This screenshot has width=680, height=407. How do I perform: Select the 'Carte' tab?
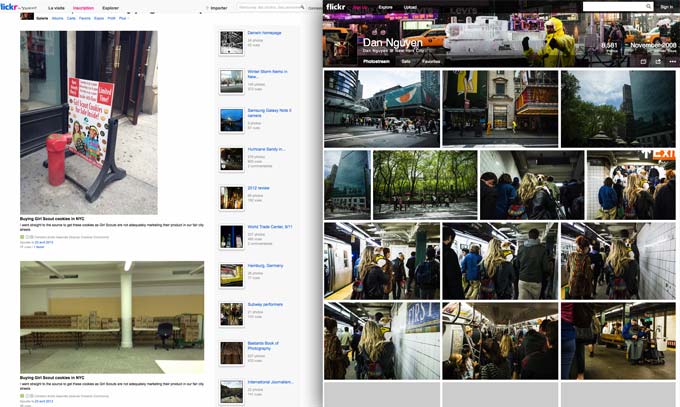[71, 18]
